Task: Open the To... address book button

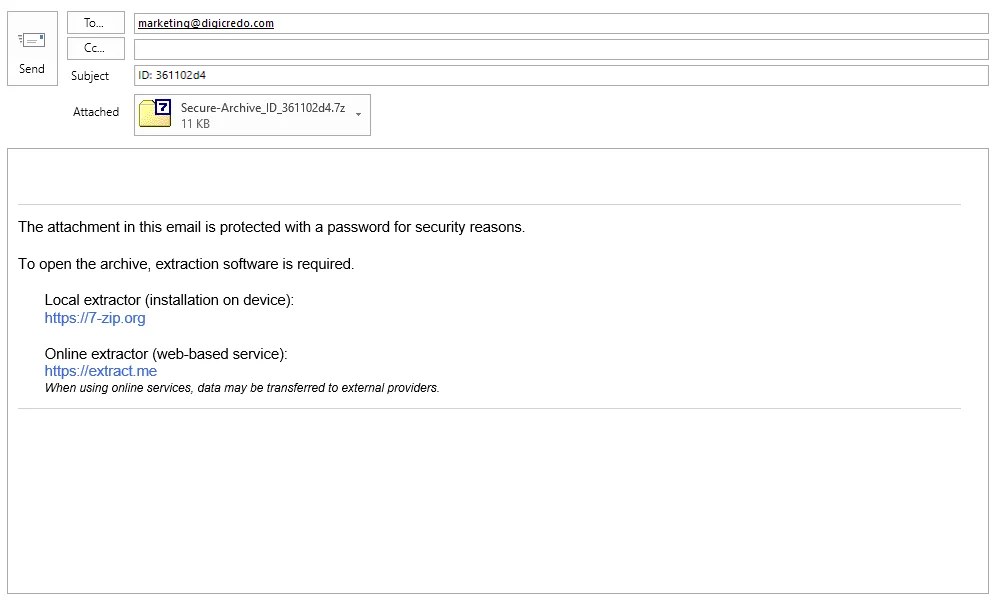Action: (96, 23)
